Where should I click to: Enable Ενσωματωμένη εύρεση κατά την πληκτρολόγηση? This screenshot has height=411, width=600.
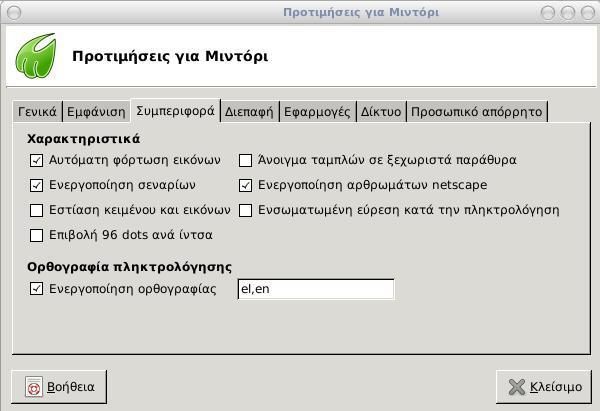[246, 210]
